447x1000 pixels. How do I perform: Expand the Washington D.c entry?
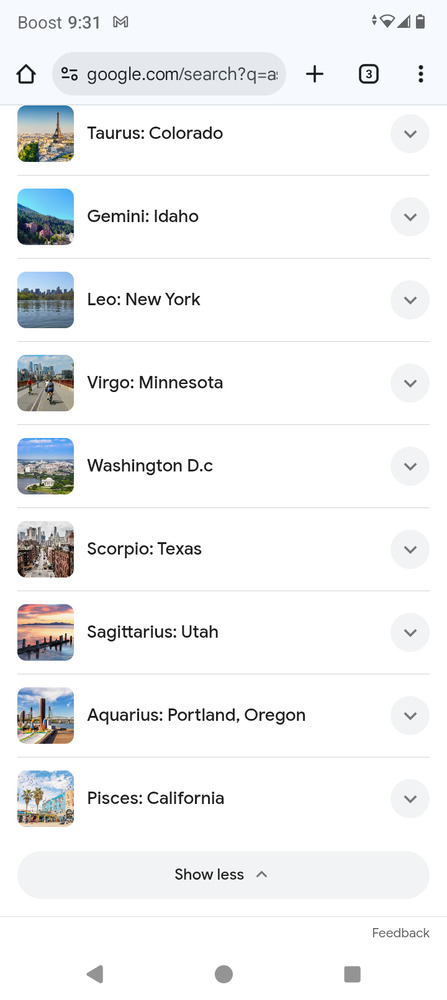[x=410, y=466]
